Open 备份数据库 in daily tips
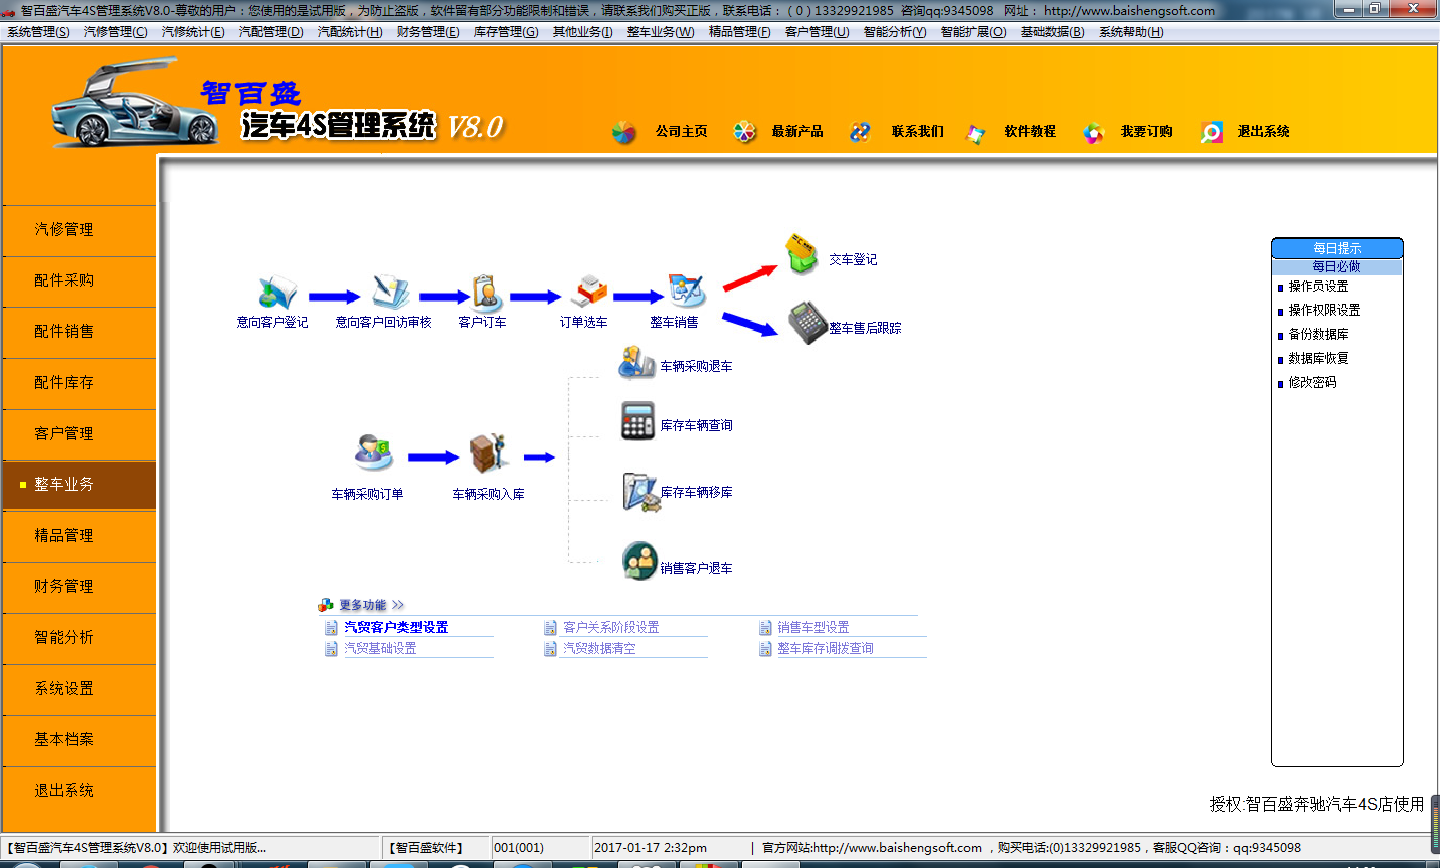Image resolution: width=1440 pixels, height=868 pixels. 1318,334
